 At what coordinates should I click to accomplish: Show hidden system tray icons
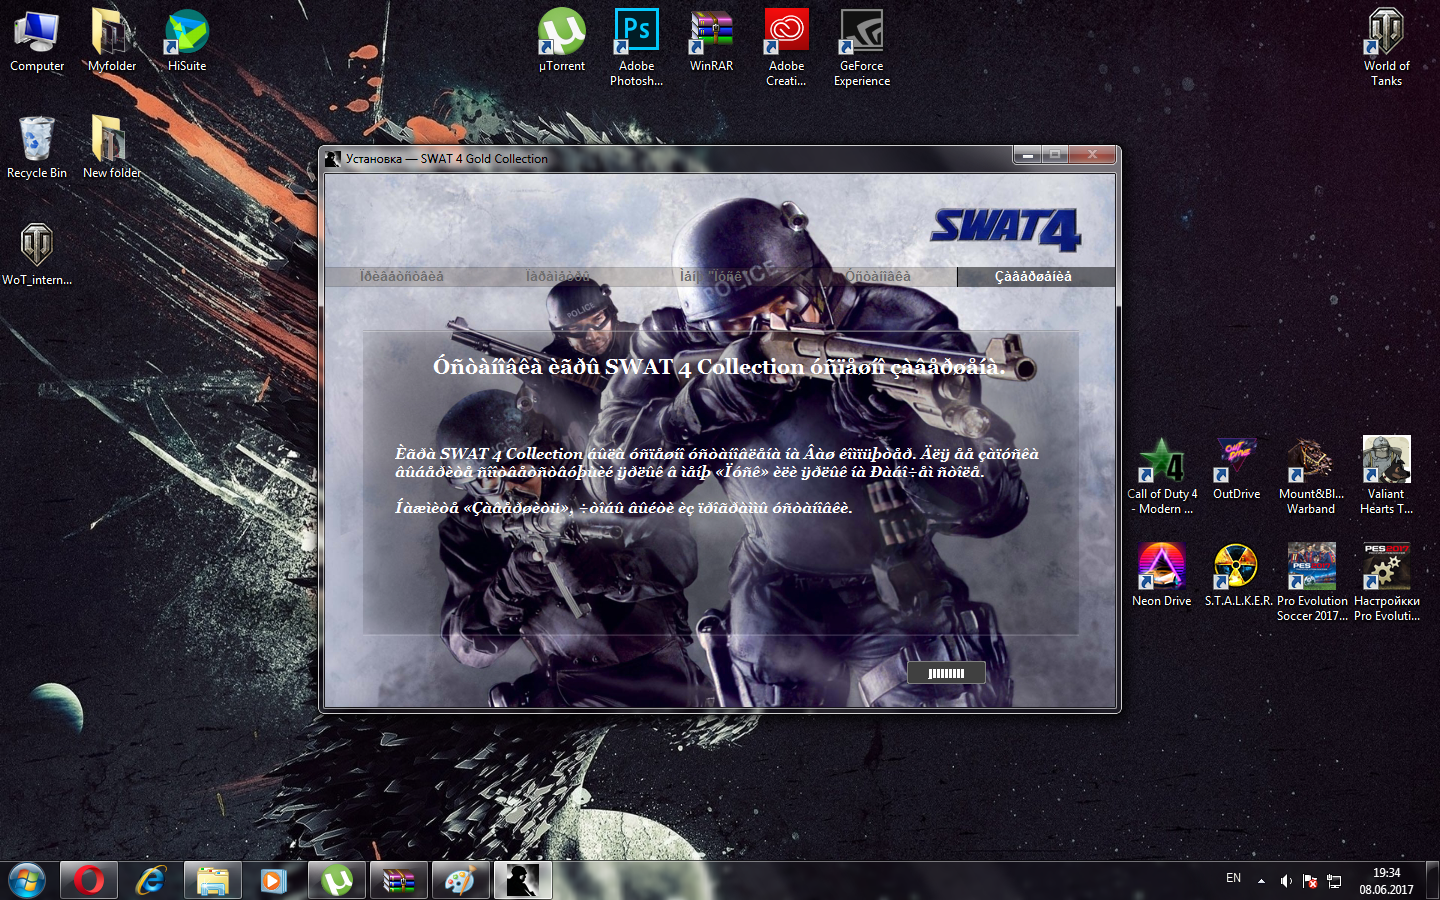click(1261, 881)
